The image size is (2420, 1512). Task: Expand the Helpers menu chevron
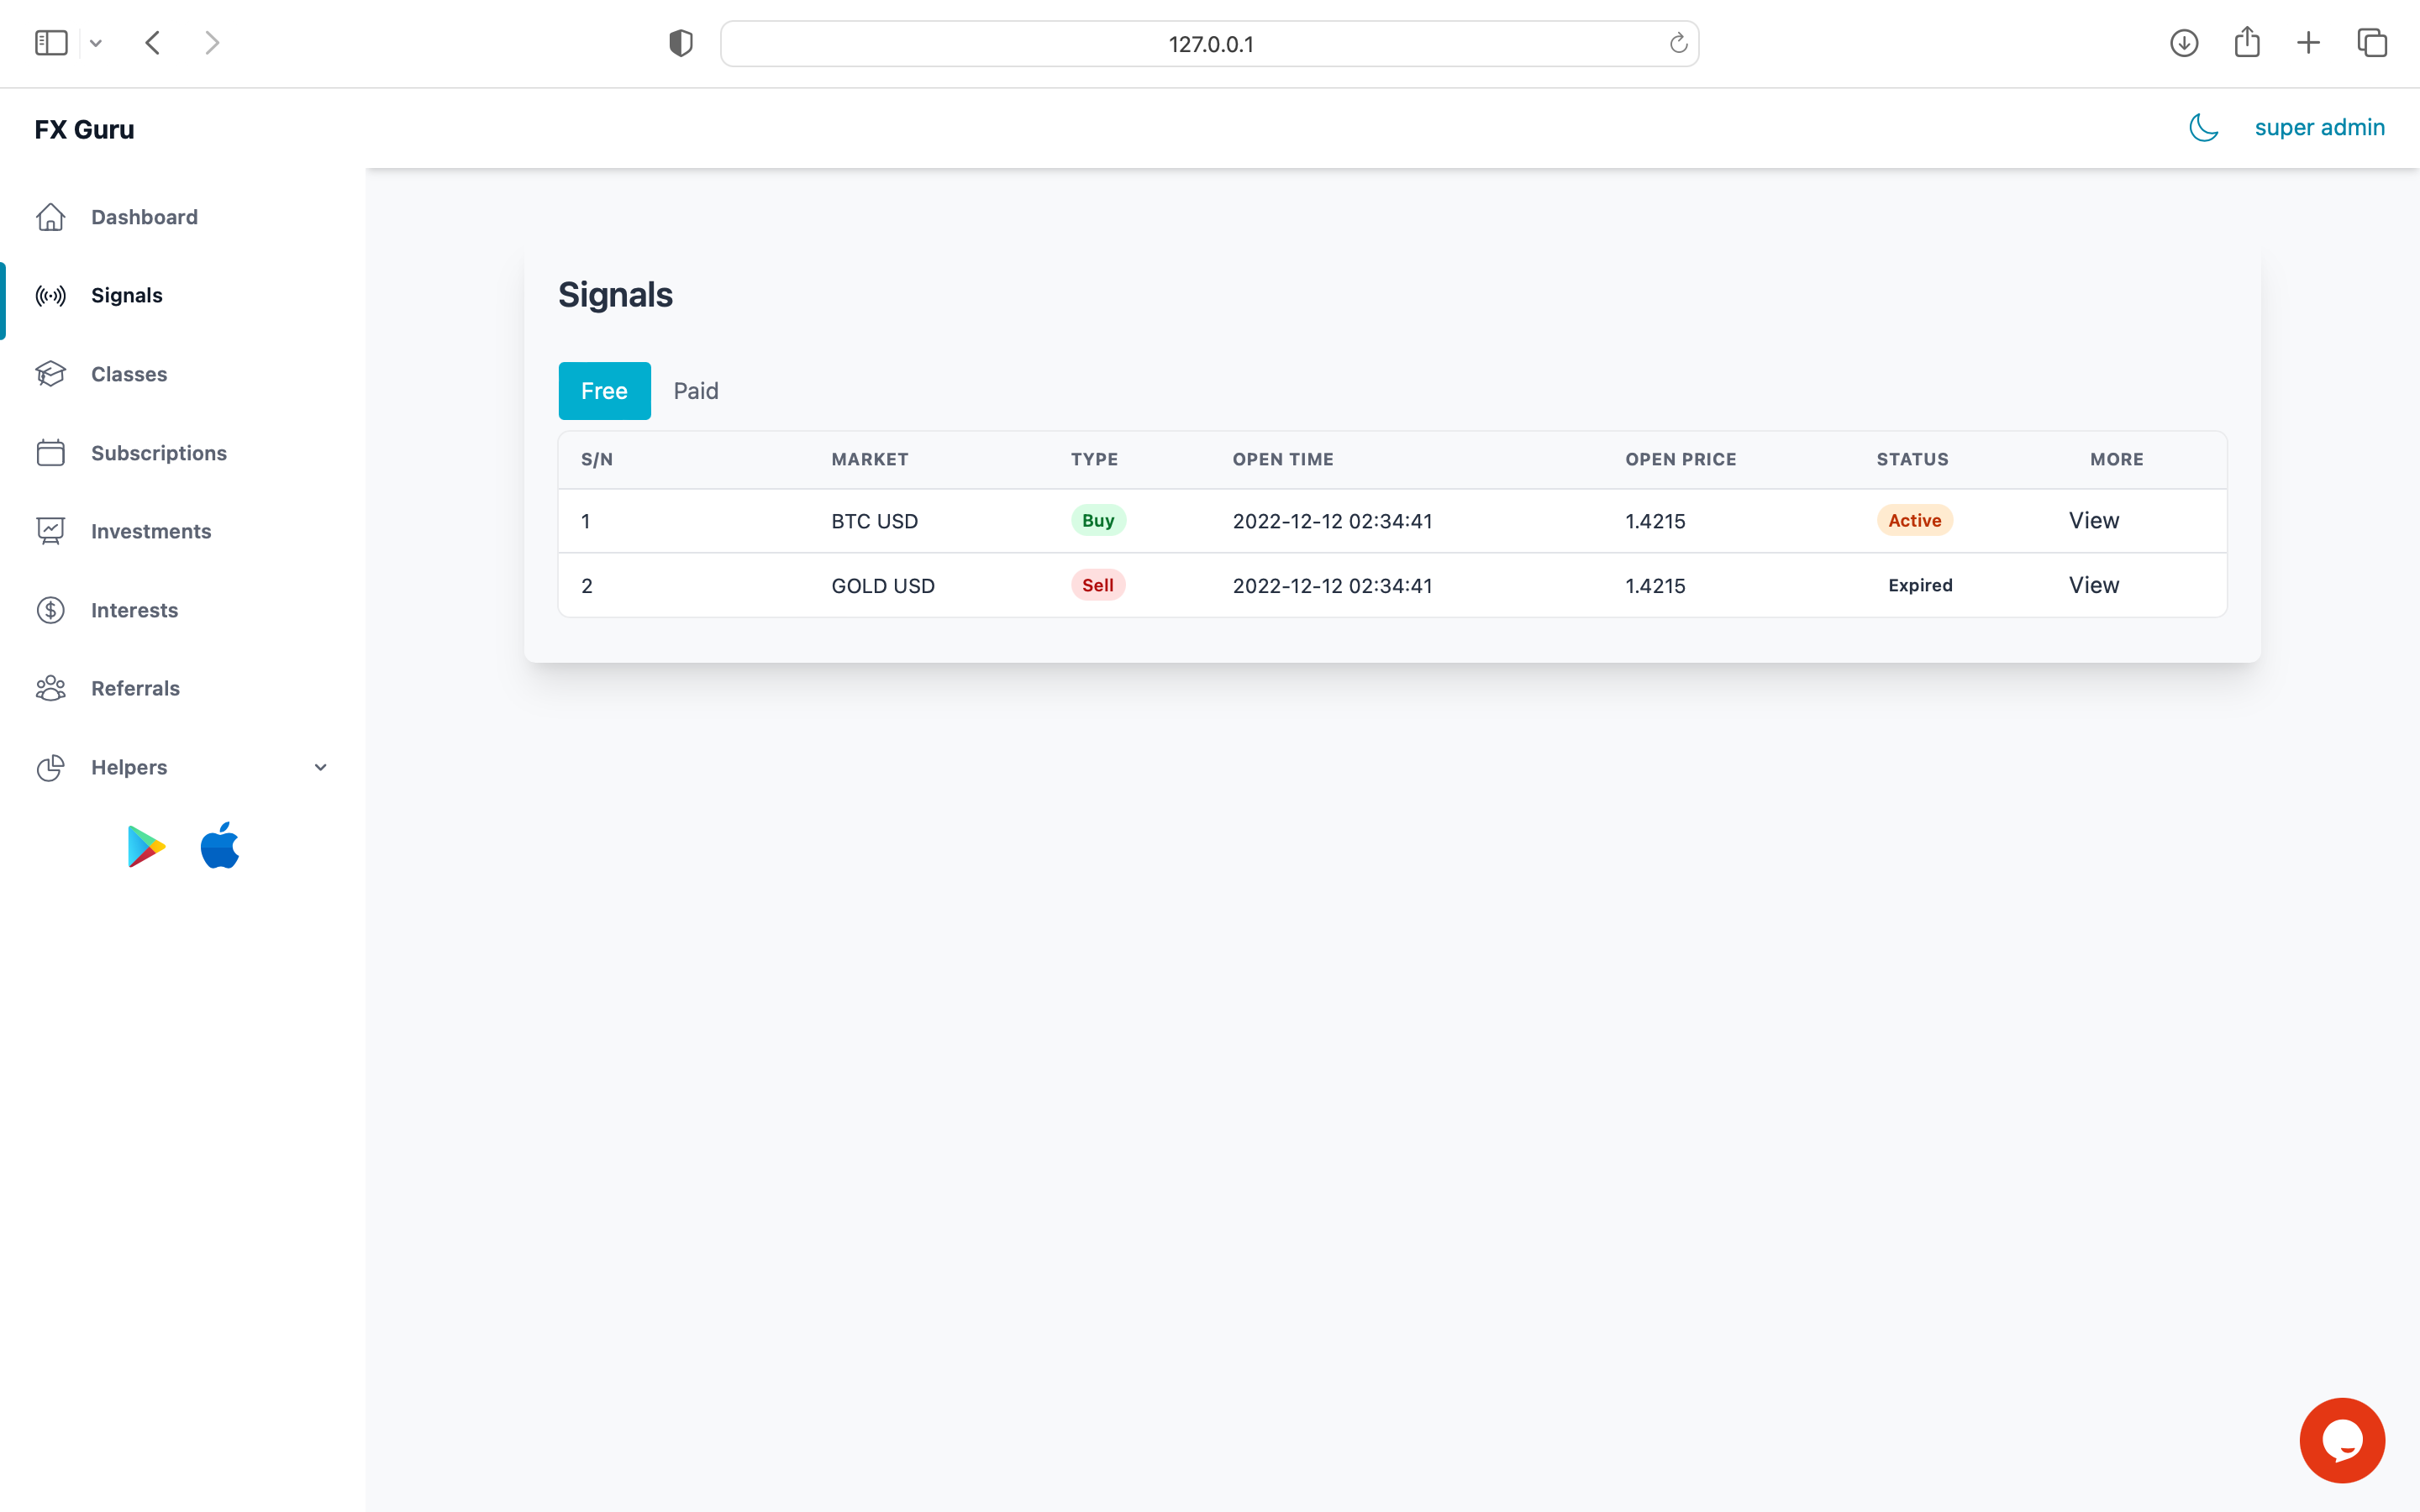click(320, 767)
